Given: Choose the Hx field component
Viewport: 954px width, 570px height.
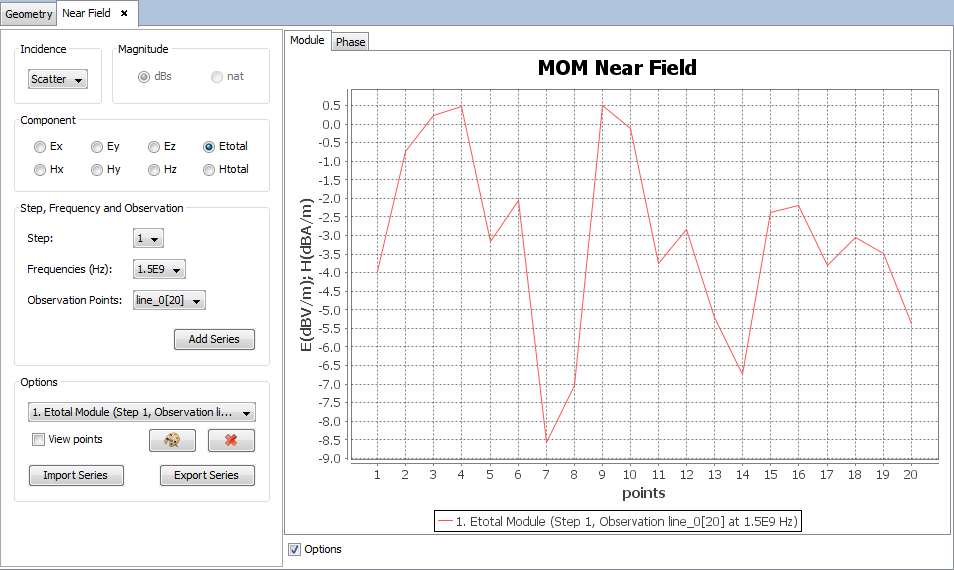Looking at the screenshot, I should pos(40,170).
